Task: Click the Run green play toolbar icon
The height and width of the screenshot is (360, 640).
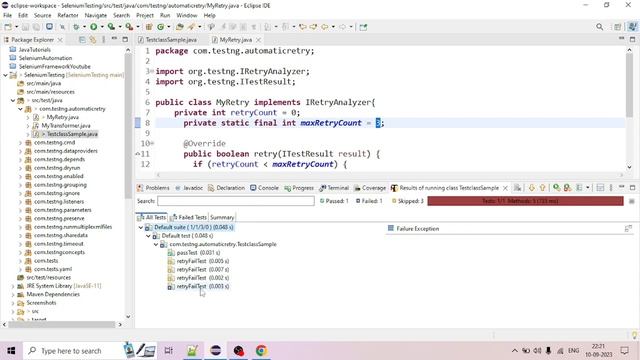Action: [x=93, y=27]
